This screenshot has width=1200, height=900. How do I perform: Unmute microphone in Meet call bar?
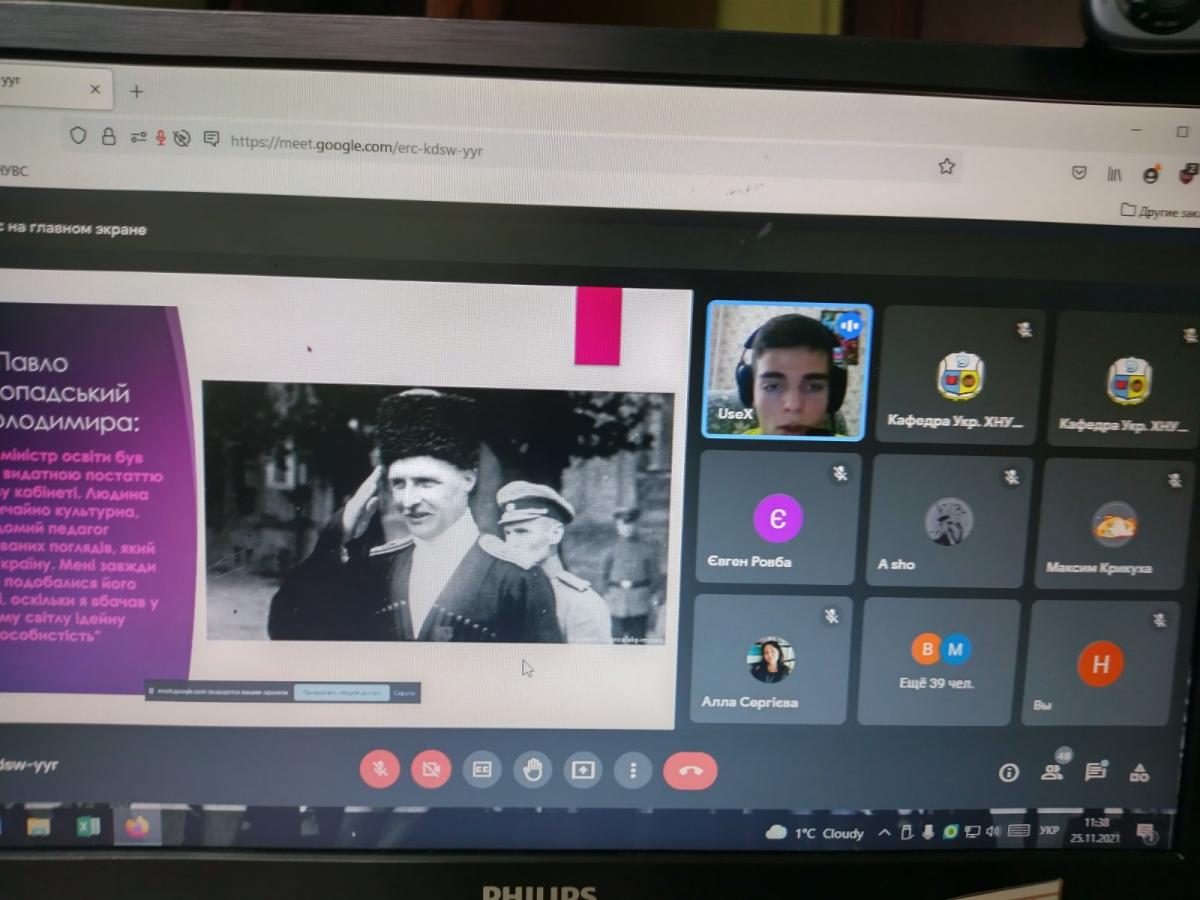(x=380, y=768)
